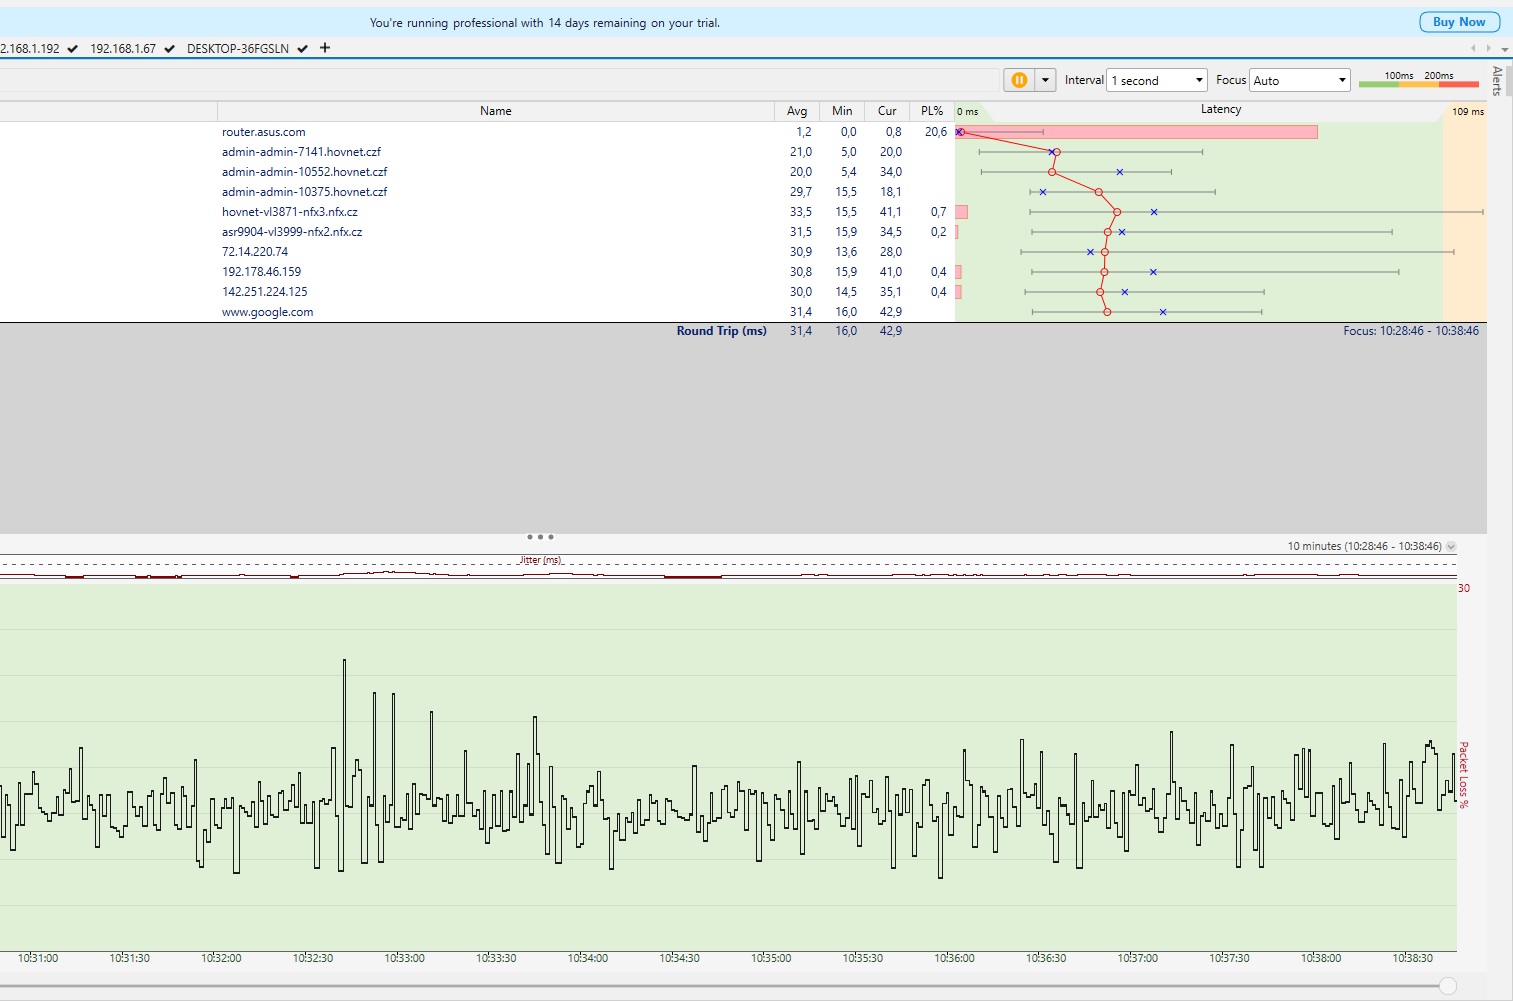This screenshot has height=1001, width=1513.
Task: Select the router.asus.com hop row
Action: click(264, 132)
